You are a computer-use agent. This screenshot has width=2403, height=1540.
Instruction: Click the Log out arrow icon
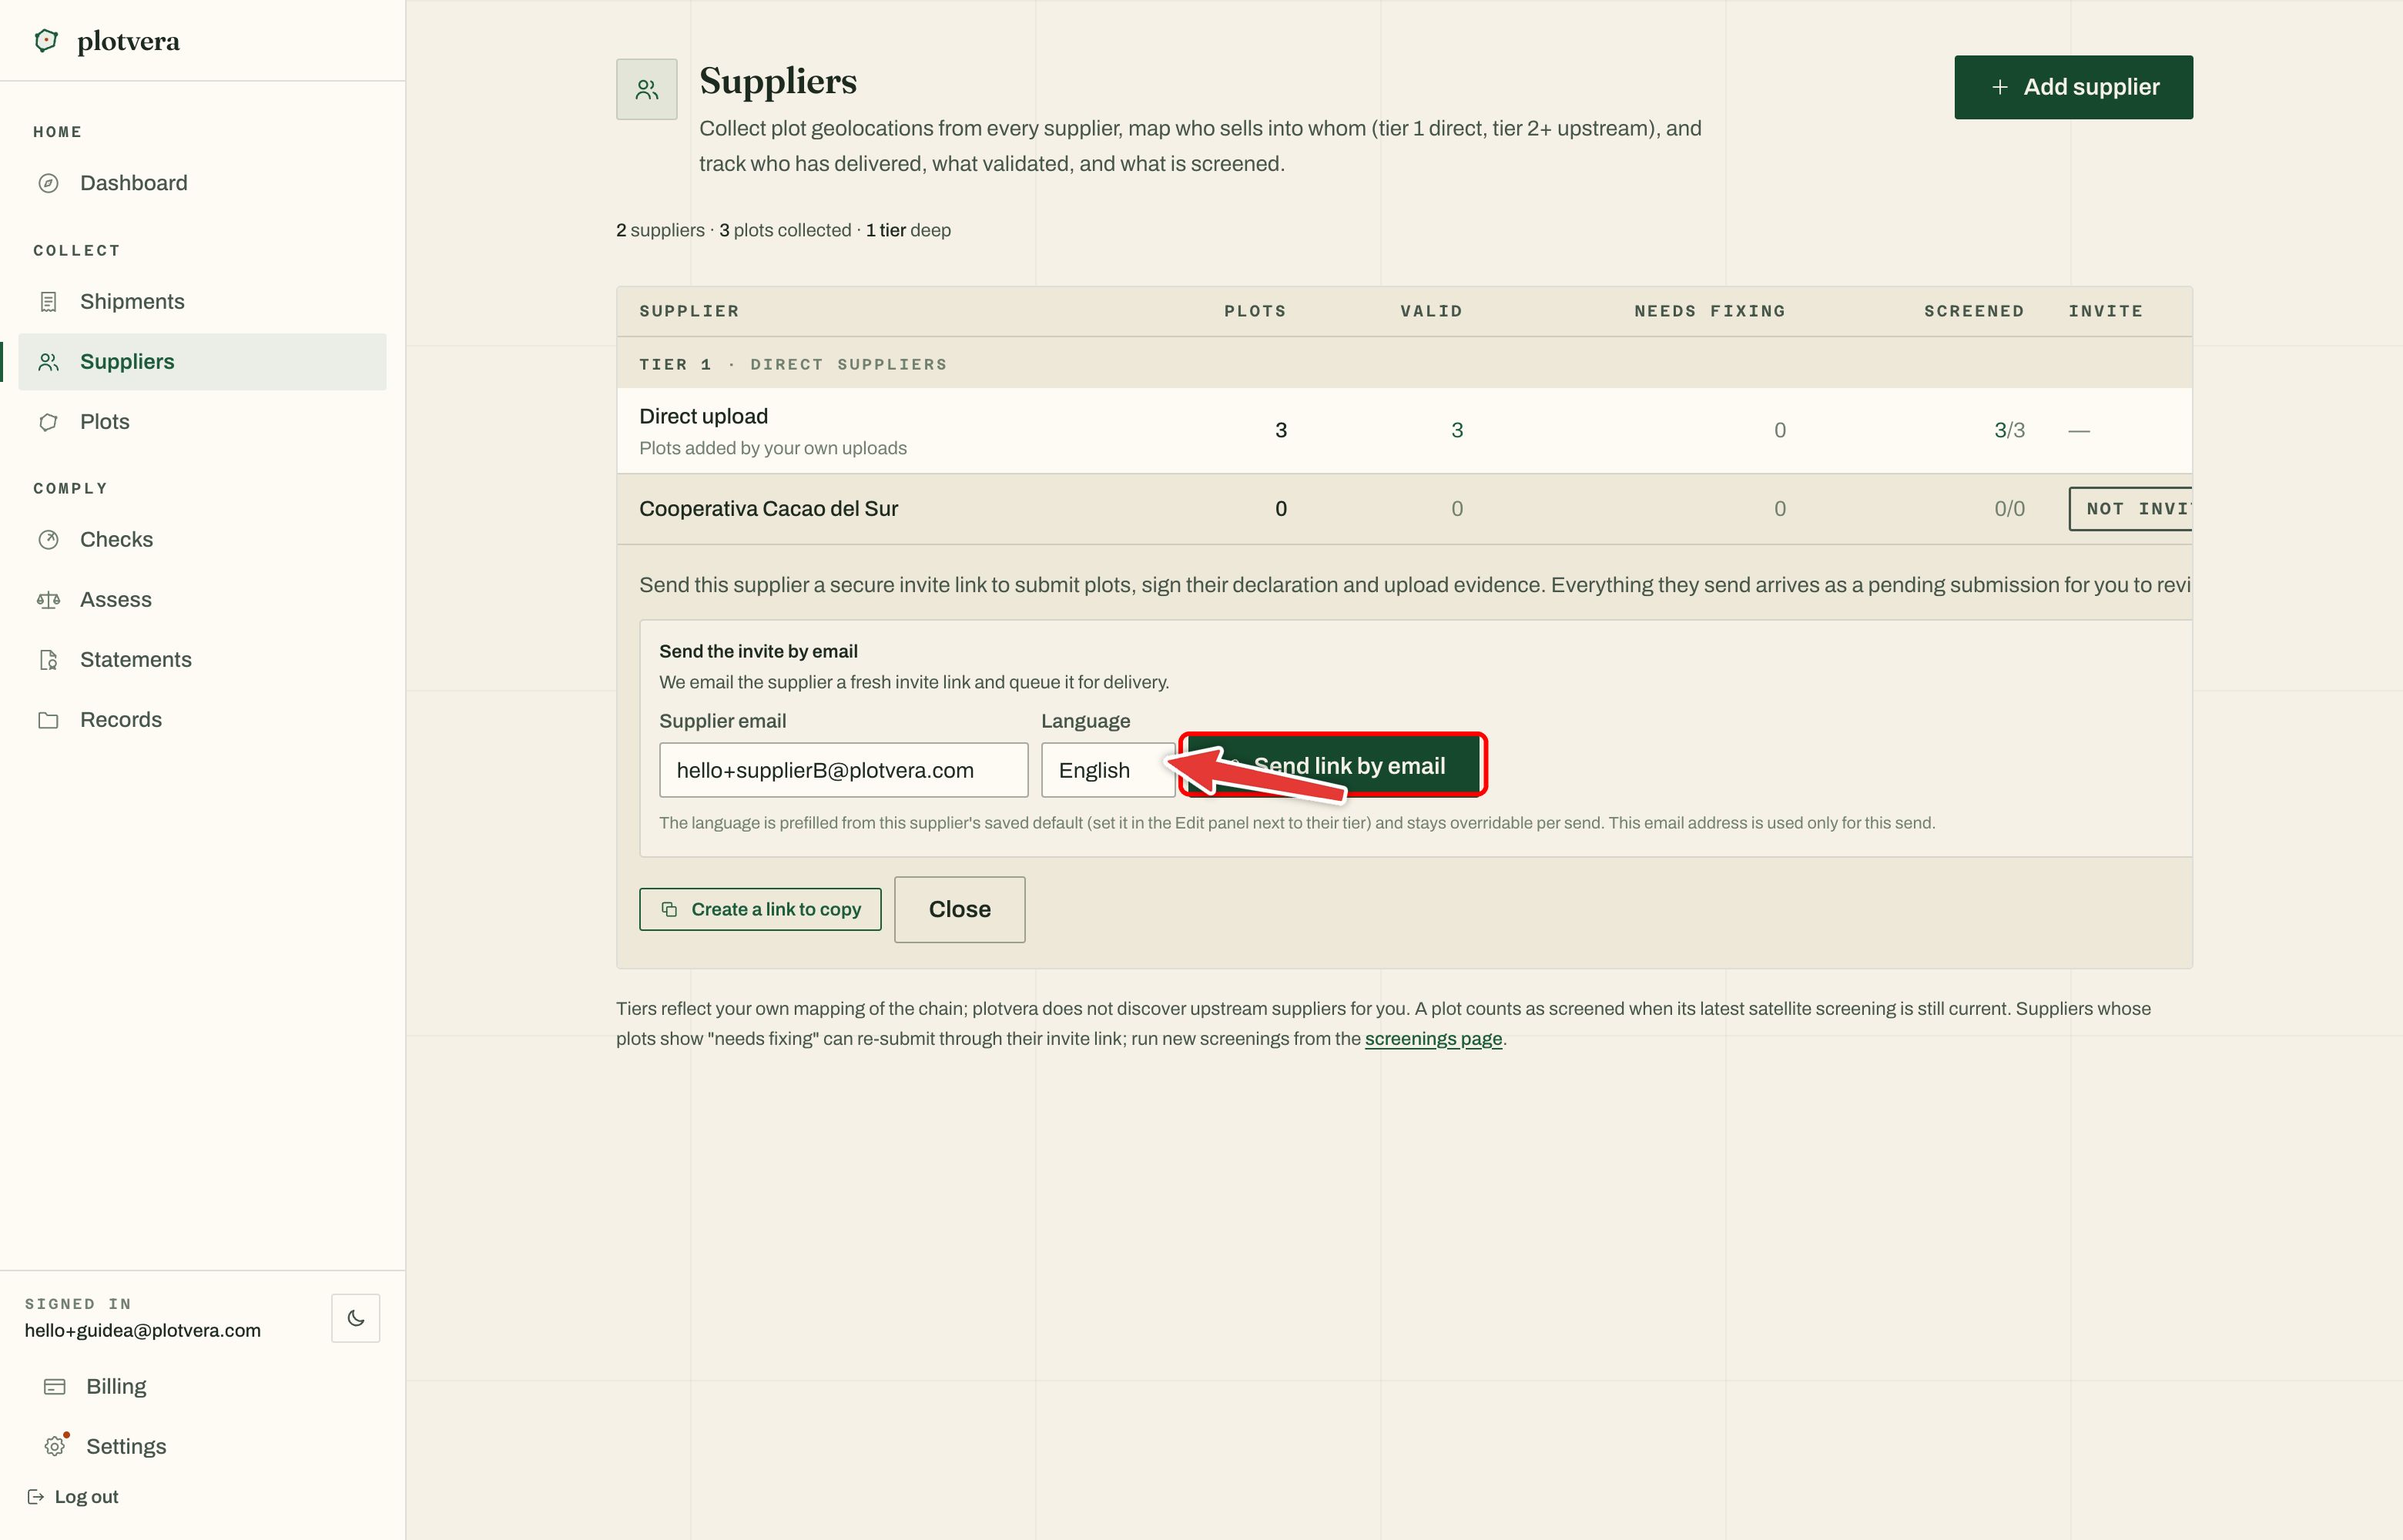click(35, 1497)
